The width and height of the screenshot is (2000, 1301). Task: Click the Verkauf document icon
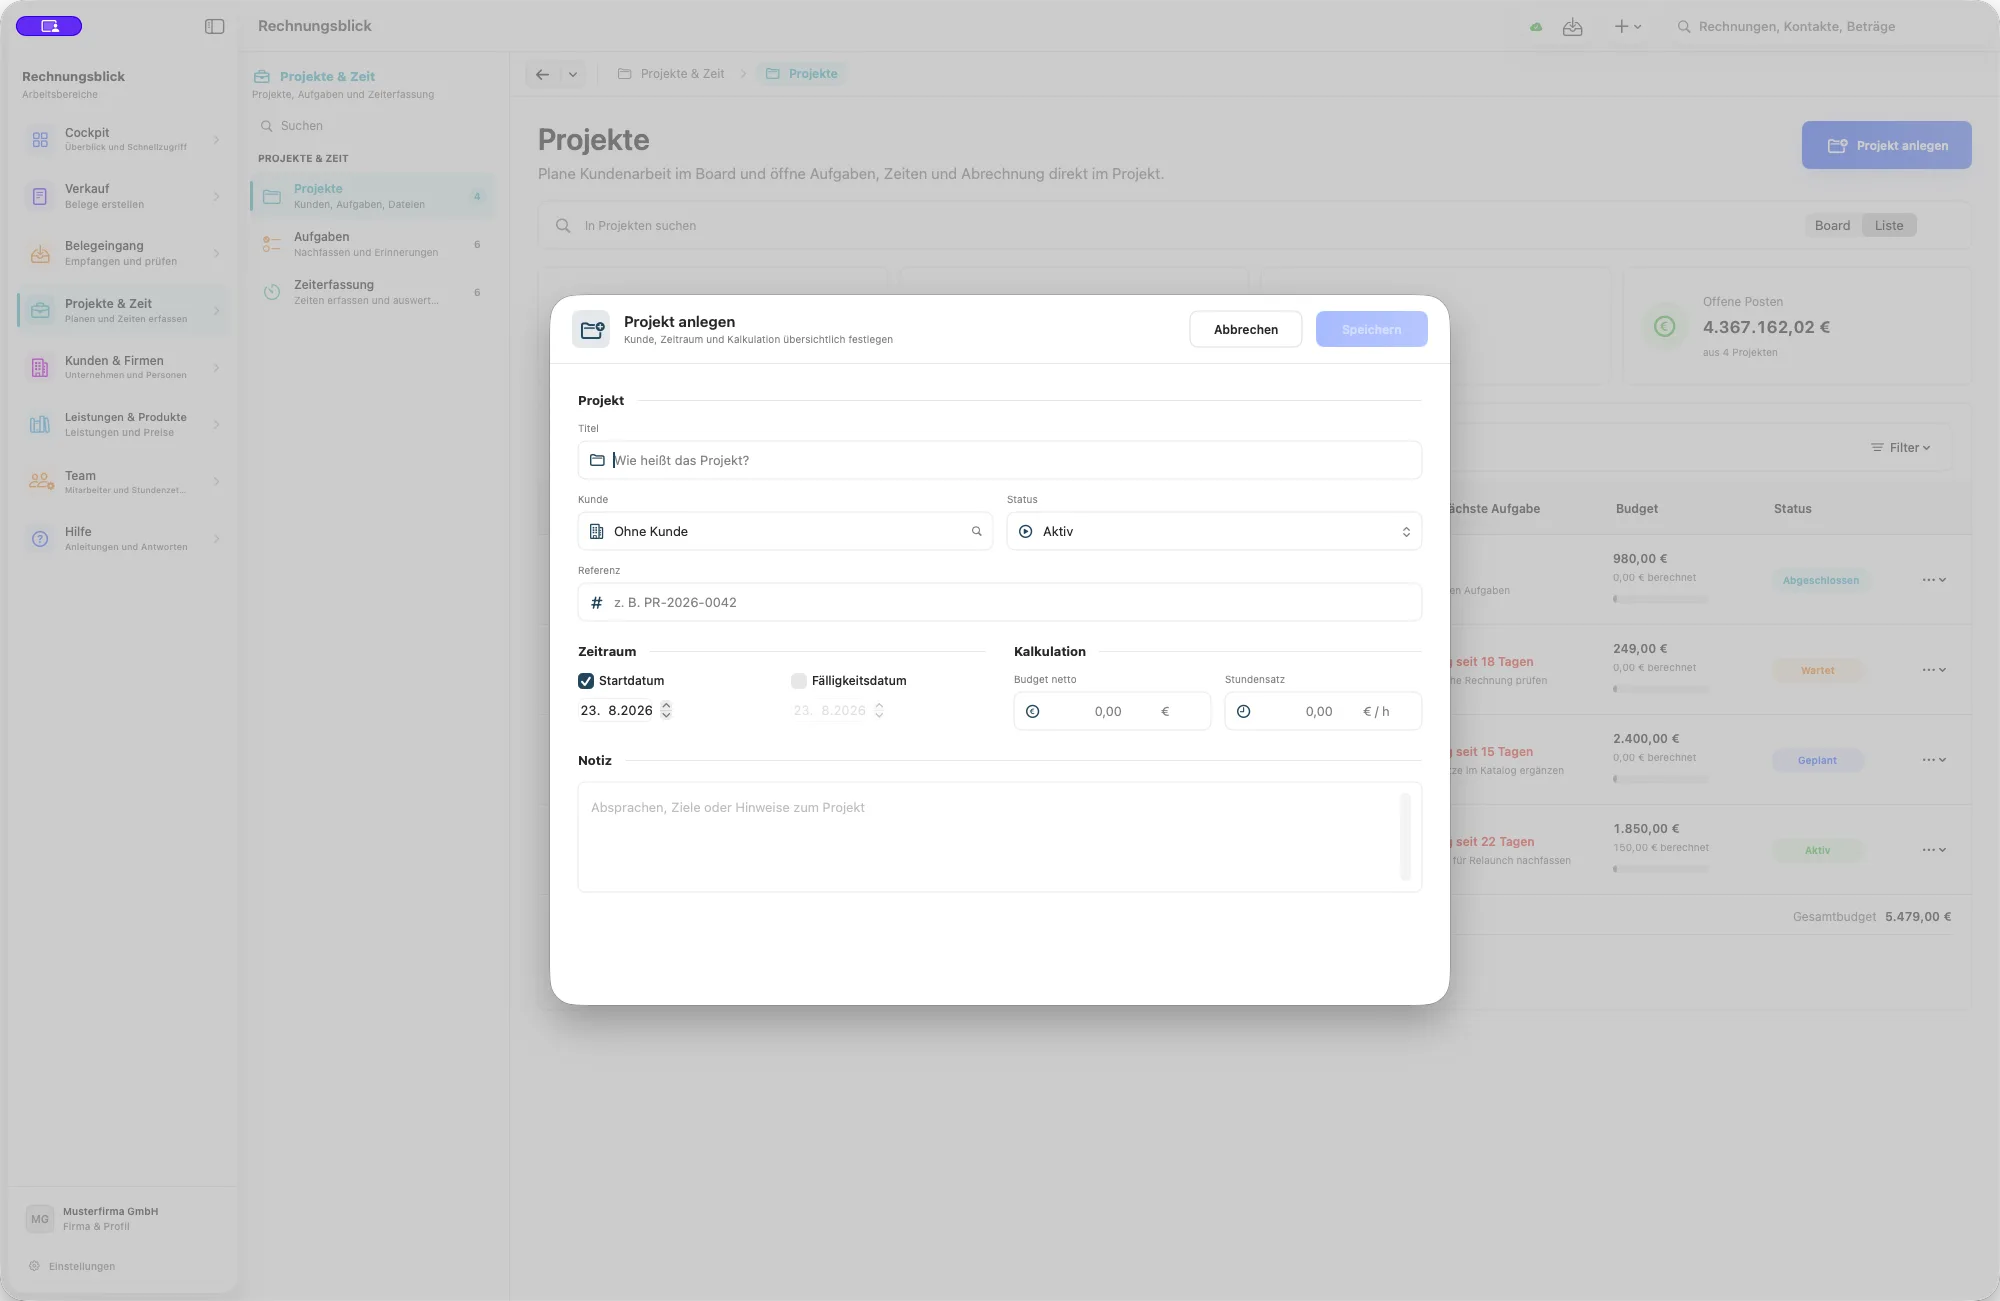[40, 197]
